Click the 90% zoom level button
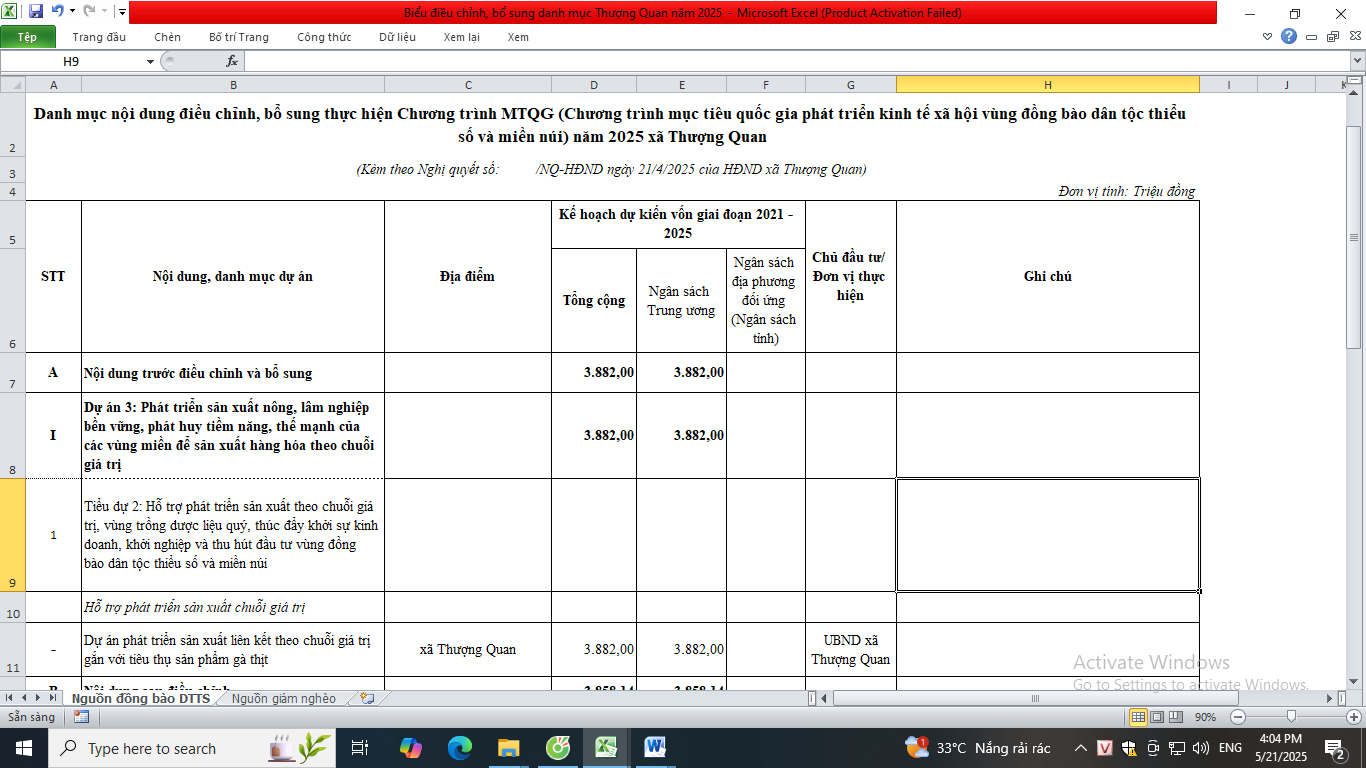This screenshot has height=768, width=1366. [1205, 717]
